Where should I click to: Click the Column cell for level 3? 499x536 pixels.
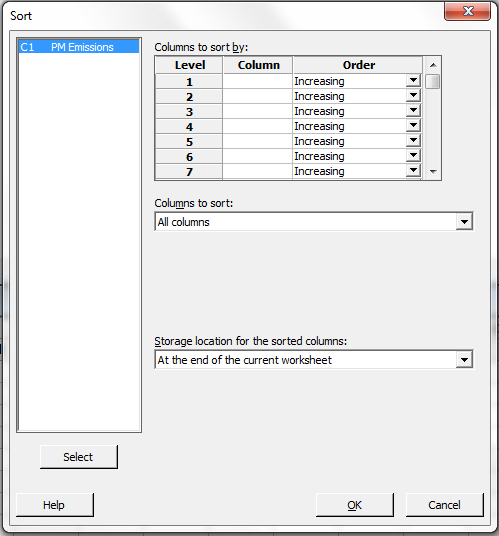(x=257, y=111)
